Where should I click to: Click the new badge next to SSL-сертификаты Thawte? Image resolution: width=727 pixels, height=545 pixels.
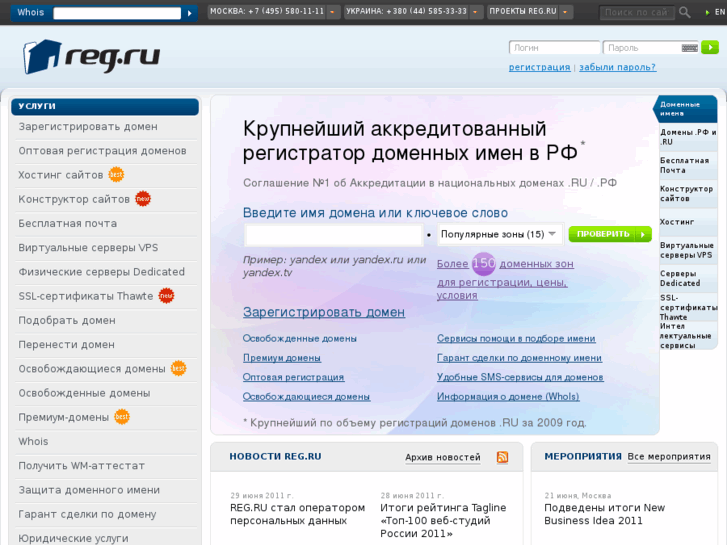pos(166,296)
